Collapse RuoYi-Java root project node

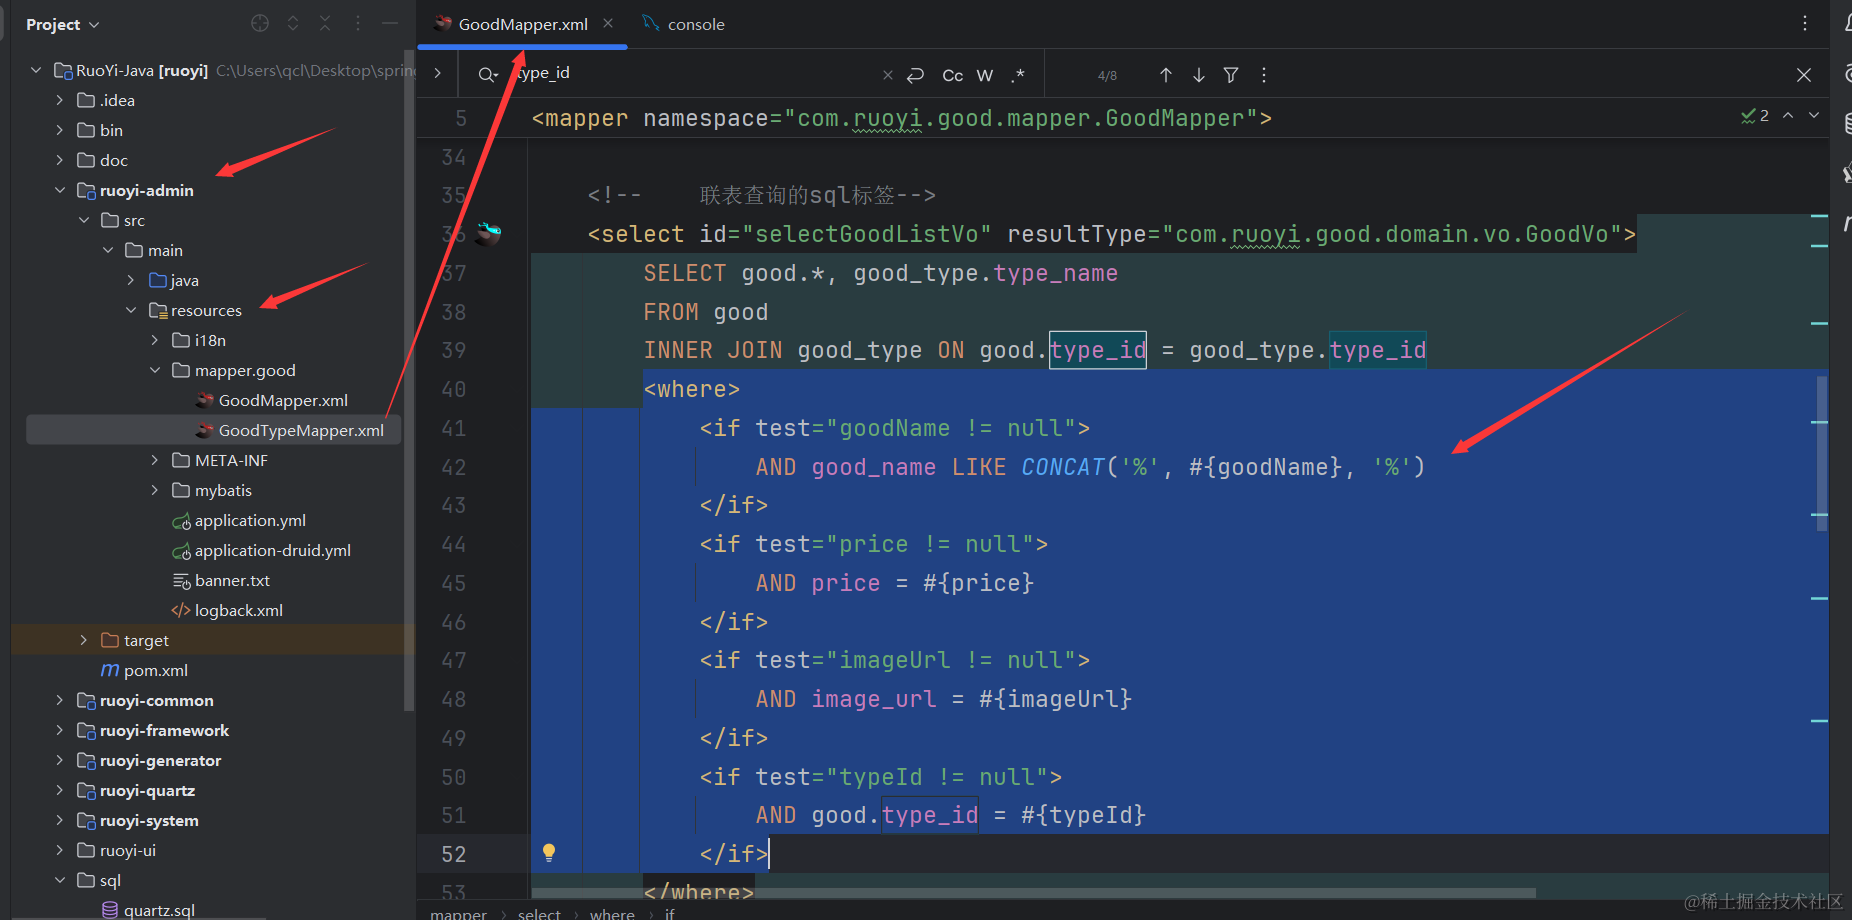(x=36, y=70)
